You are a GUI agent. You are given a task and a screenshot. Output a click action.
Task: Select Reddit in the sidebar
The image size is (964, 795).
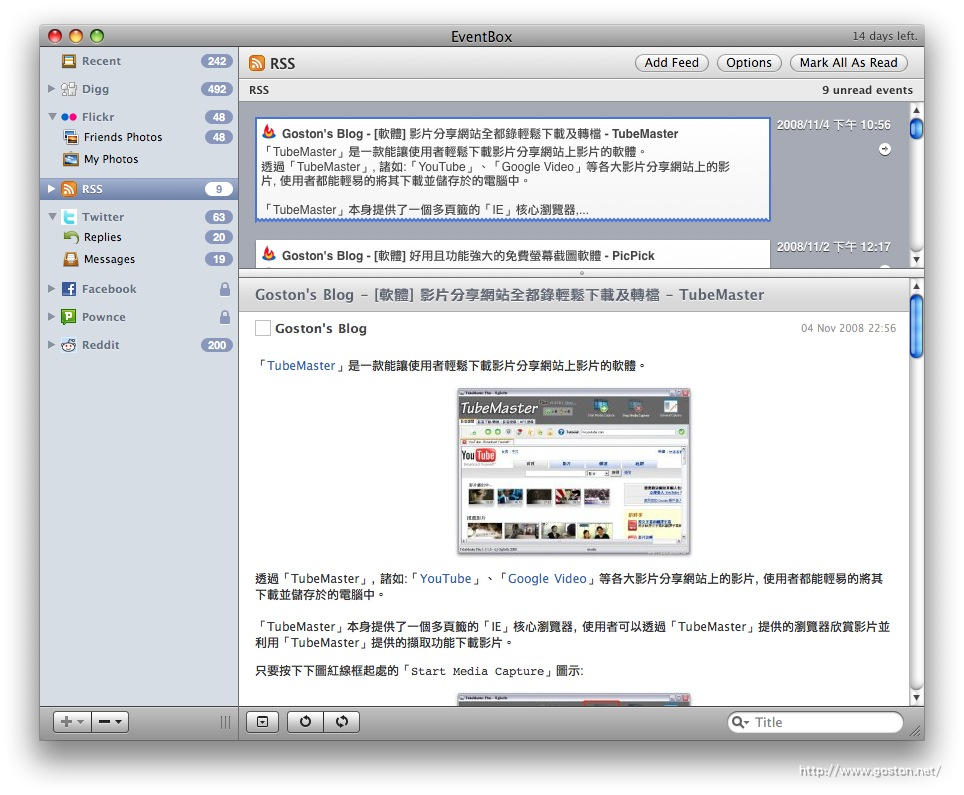[139, 345]
